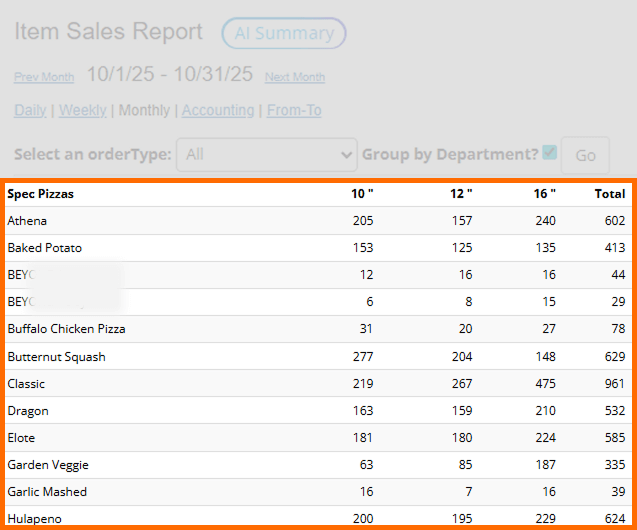Select the Buffalo Chicken Pizza row
The height and width of the screenshot is (530, 637).
click(66, 329)
